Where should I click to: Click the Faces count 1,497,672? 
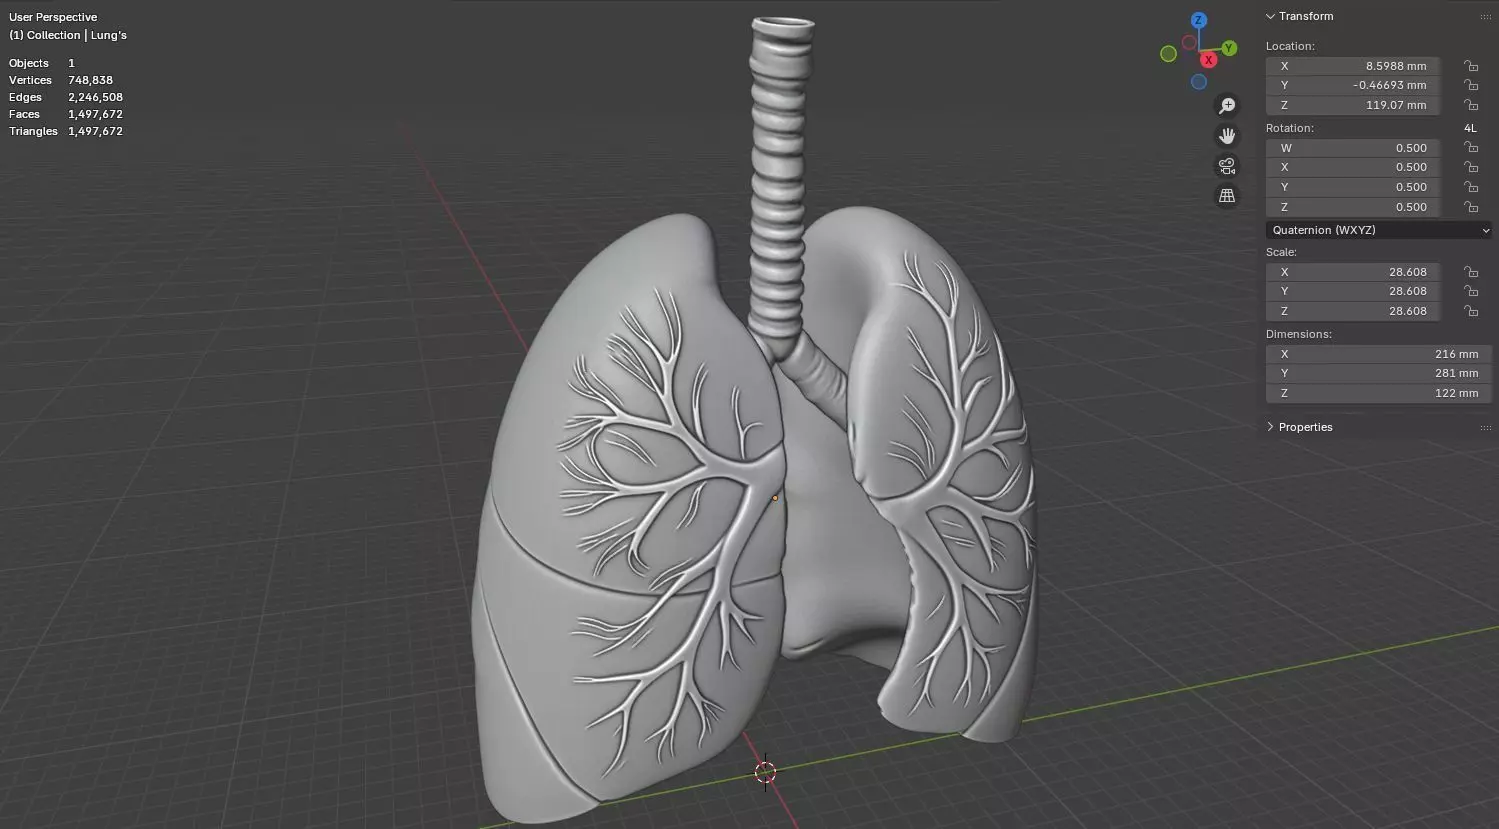(95, 114)
